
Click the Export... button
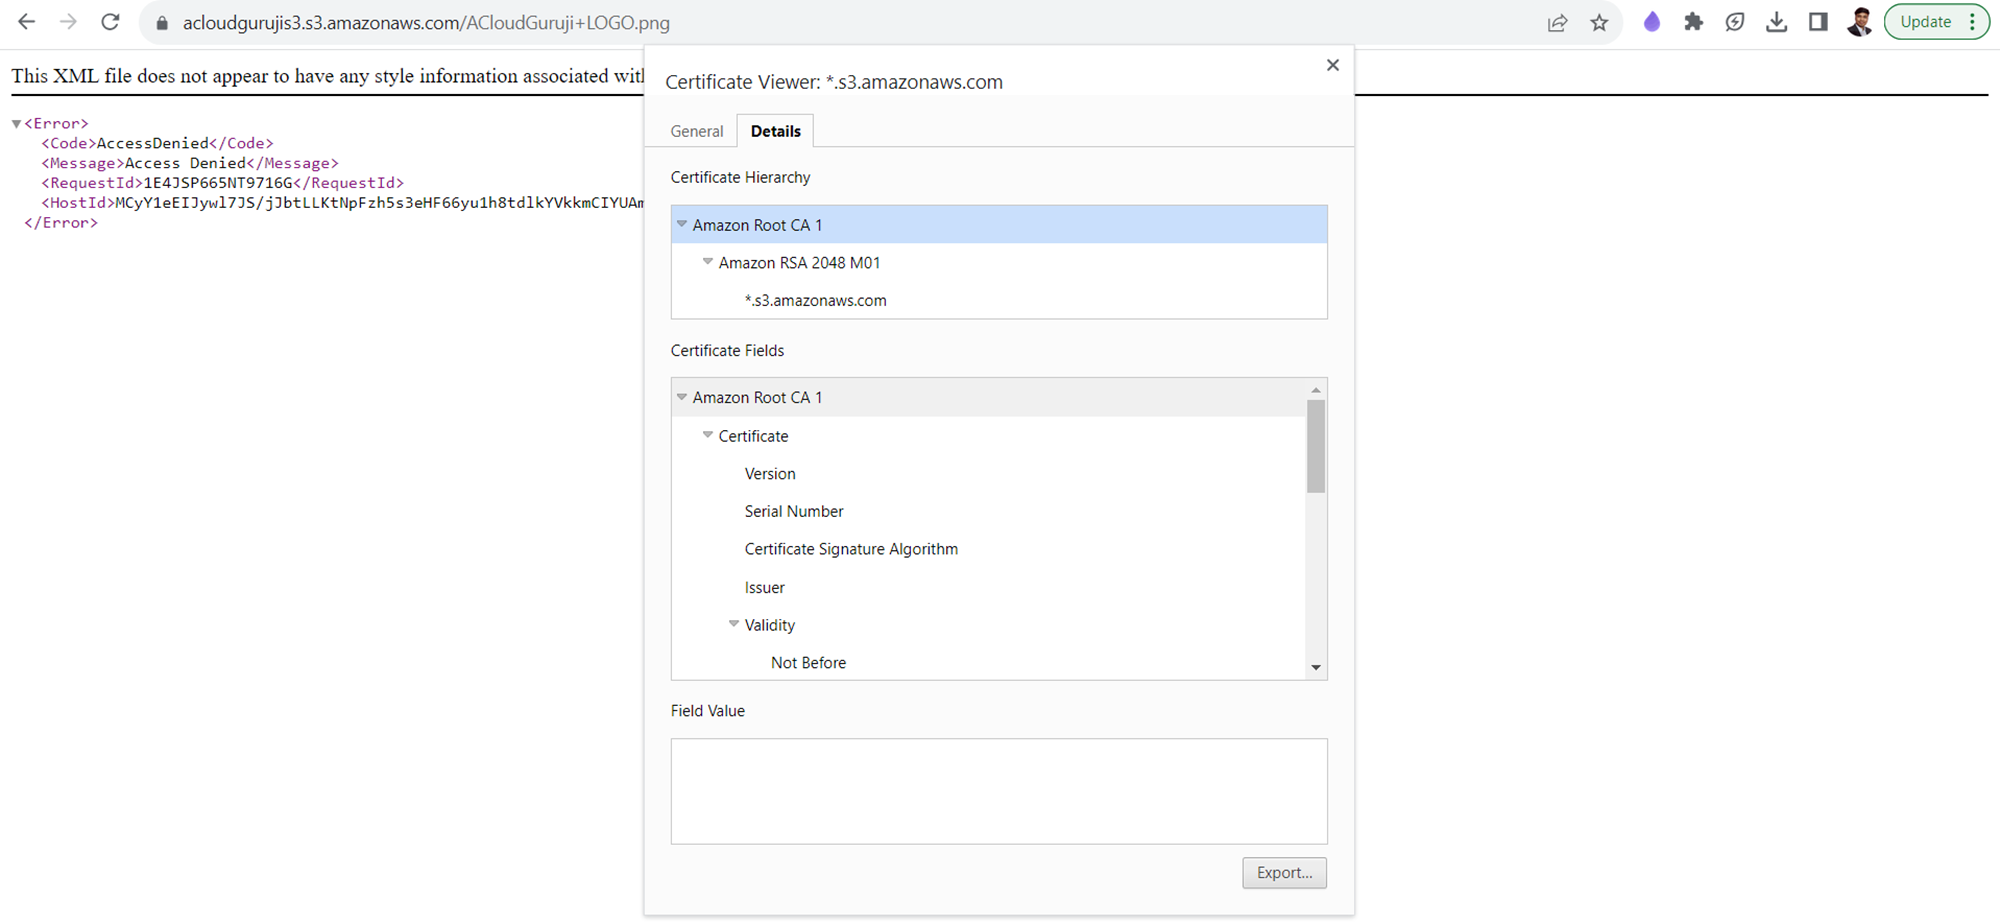pos(1284,873)
